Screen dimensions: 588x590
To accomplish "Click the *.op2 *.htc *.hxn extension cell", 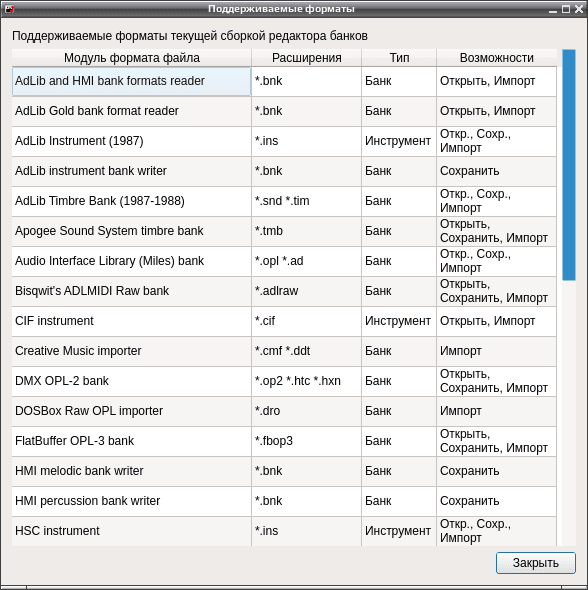I will point(307,382).
